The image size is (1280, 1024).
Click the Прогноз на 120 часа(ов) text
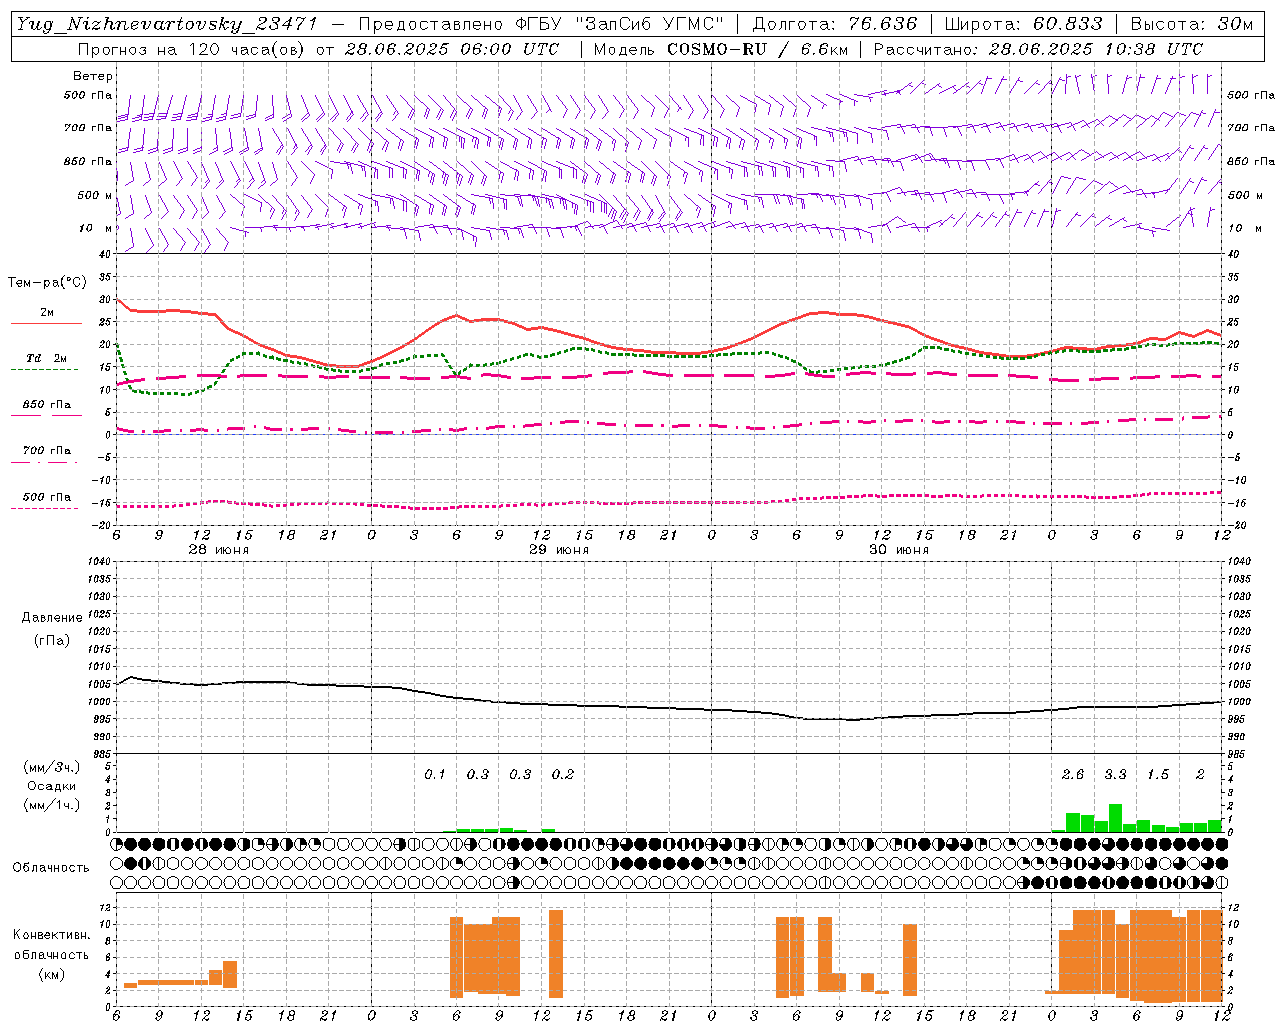[193, 49]
